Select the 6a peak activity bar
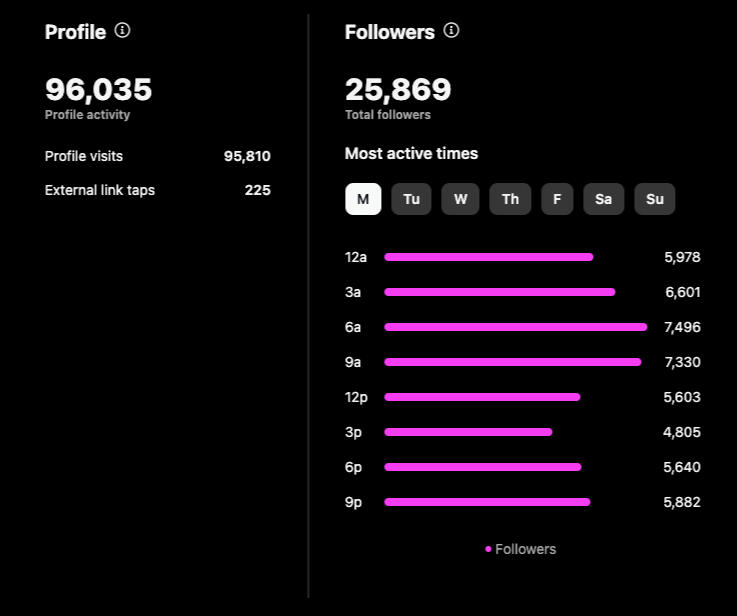The image size is (737, 616). (516, 327)
